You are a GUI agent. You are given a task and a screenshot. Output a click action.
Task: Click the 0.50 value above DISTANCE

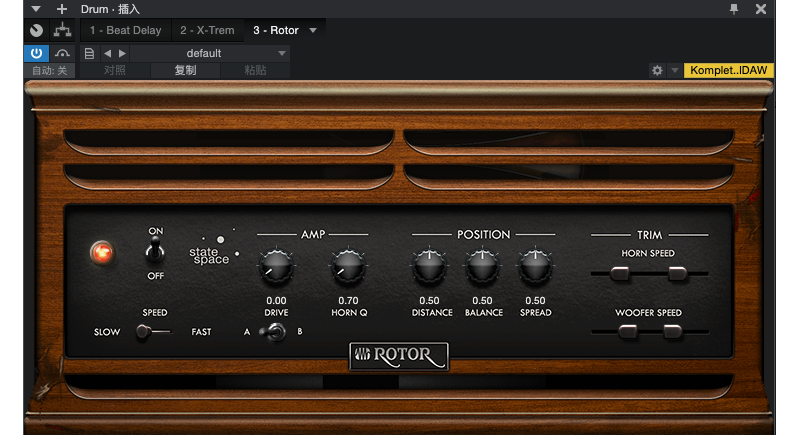click(430, 300)
